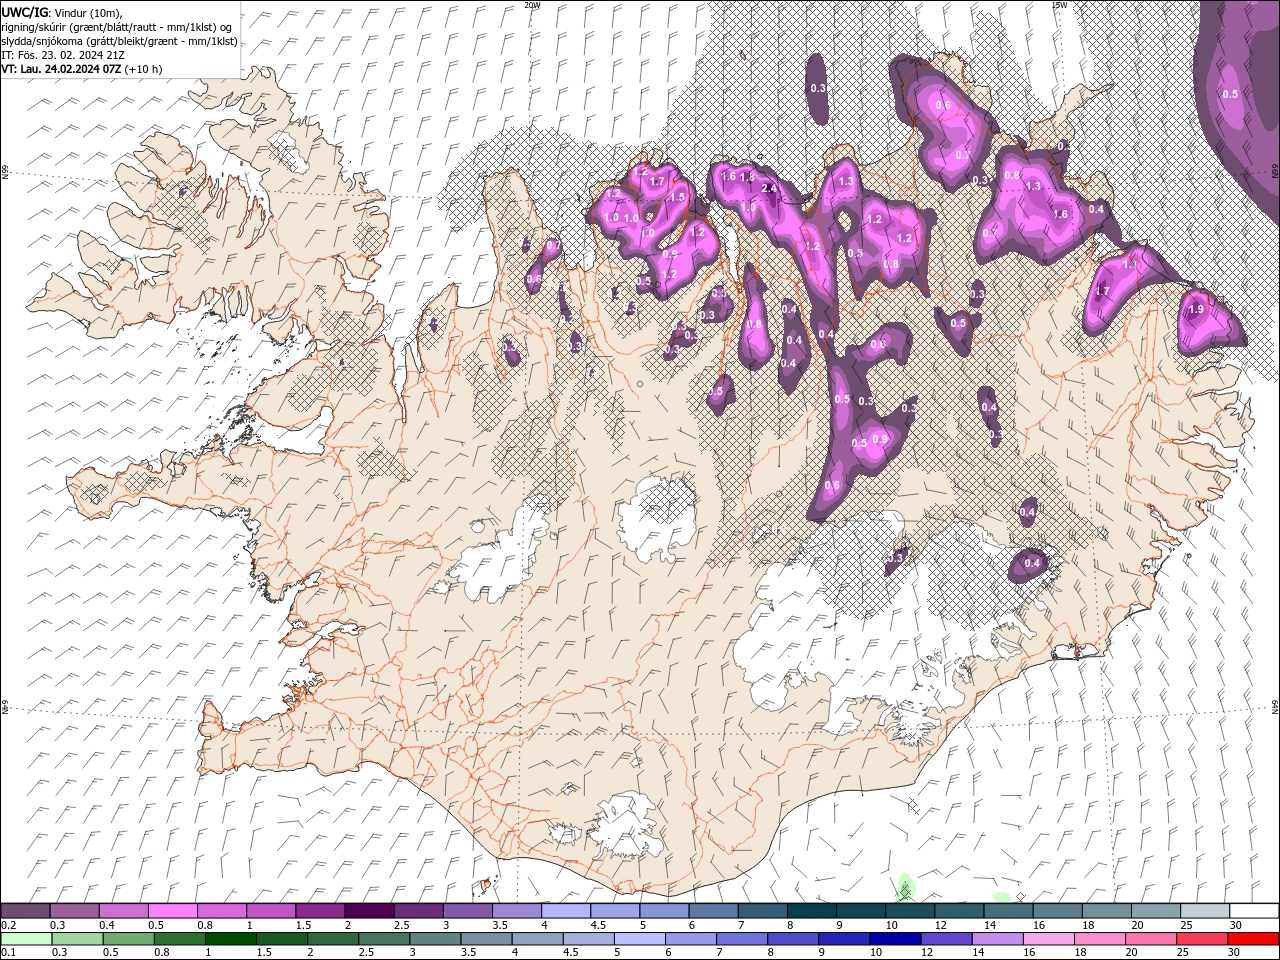
Task: Click the grey-green 2.5 rain-scale swatch
Action: click(x=384, y=939)
